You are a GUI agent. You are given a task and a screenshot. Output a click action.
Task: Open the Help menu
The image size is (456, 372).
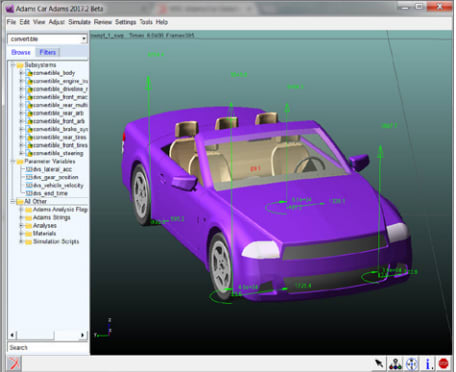[162, 22]
